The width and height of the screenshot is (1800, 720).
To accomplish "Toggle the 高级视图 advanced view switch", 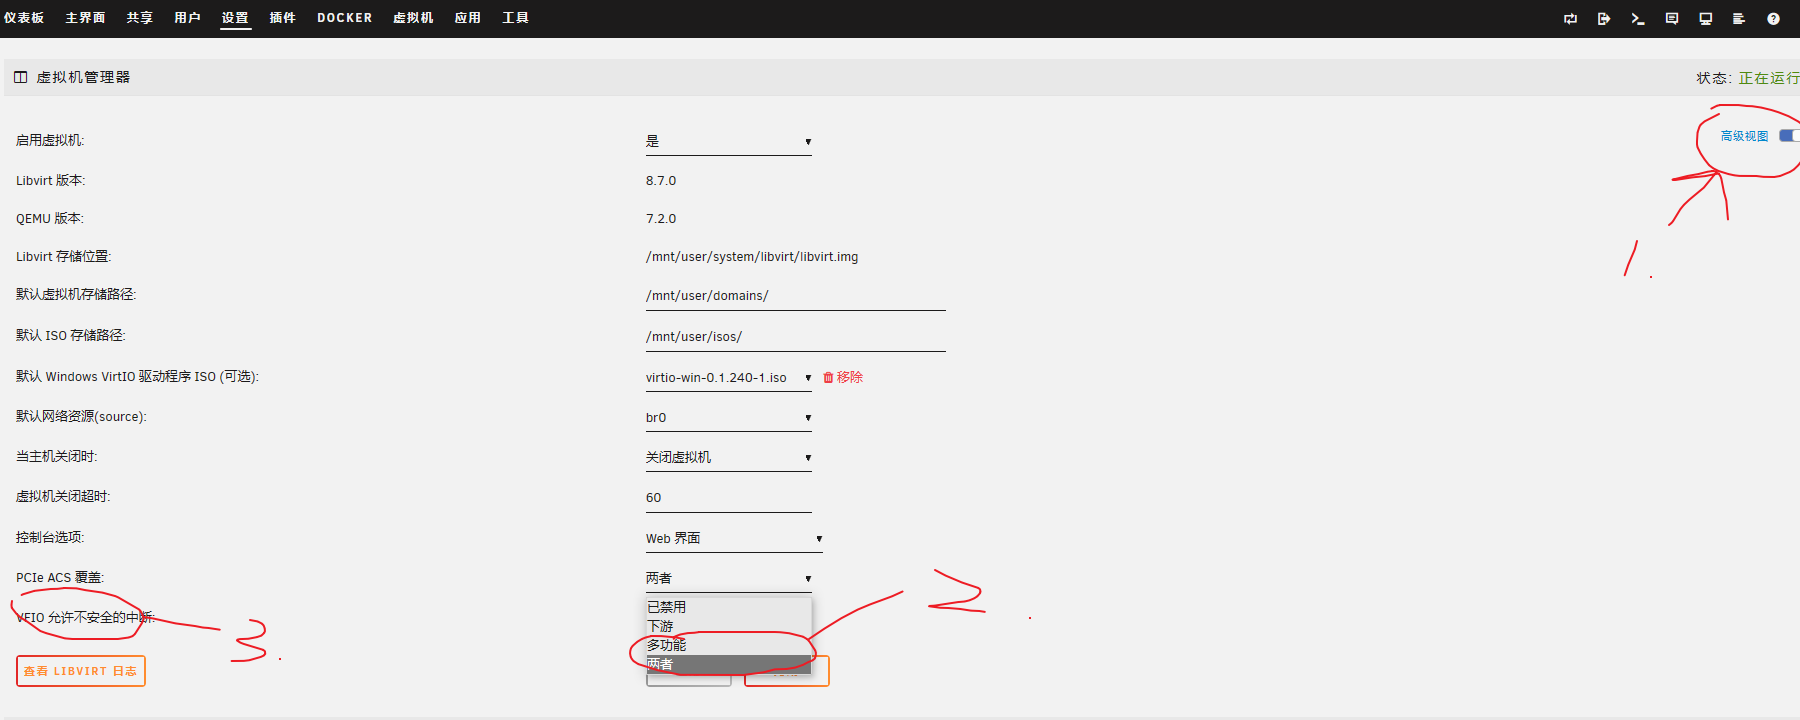I will point(1788,136).
